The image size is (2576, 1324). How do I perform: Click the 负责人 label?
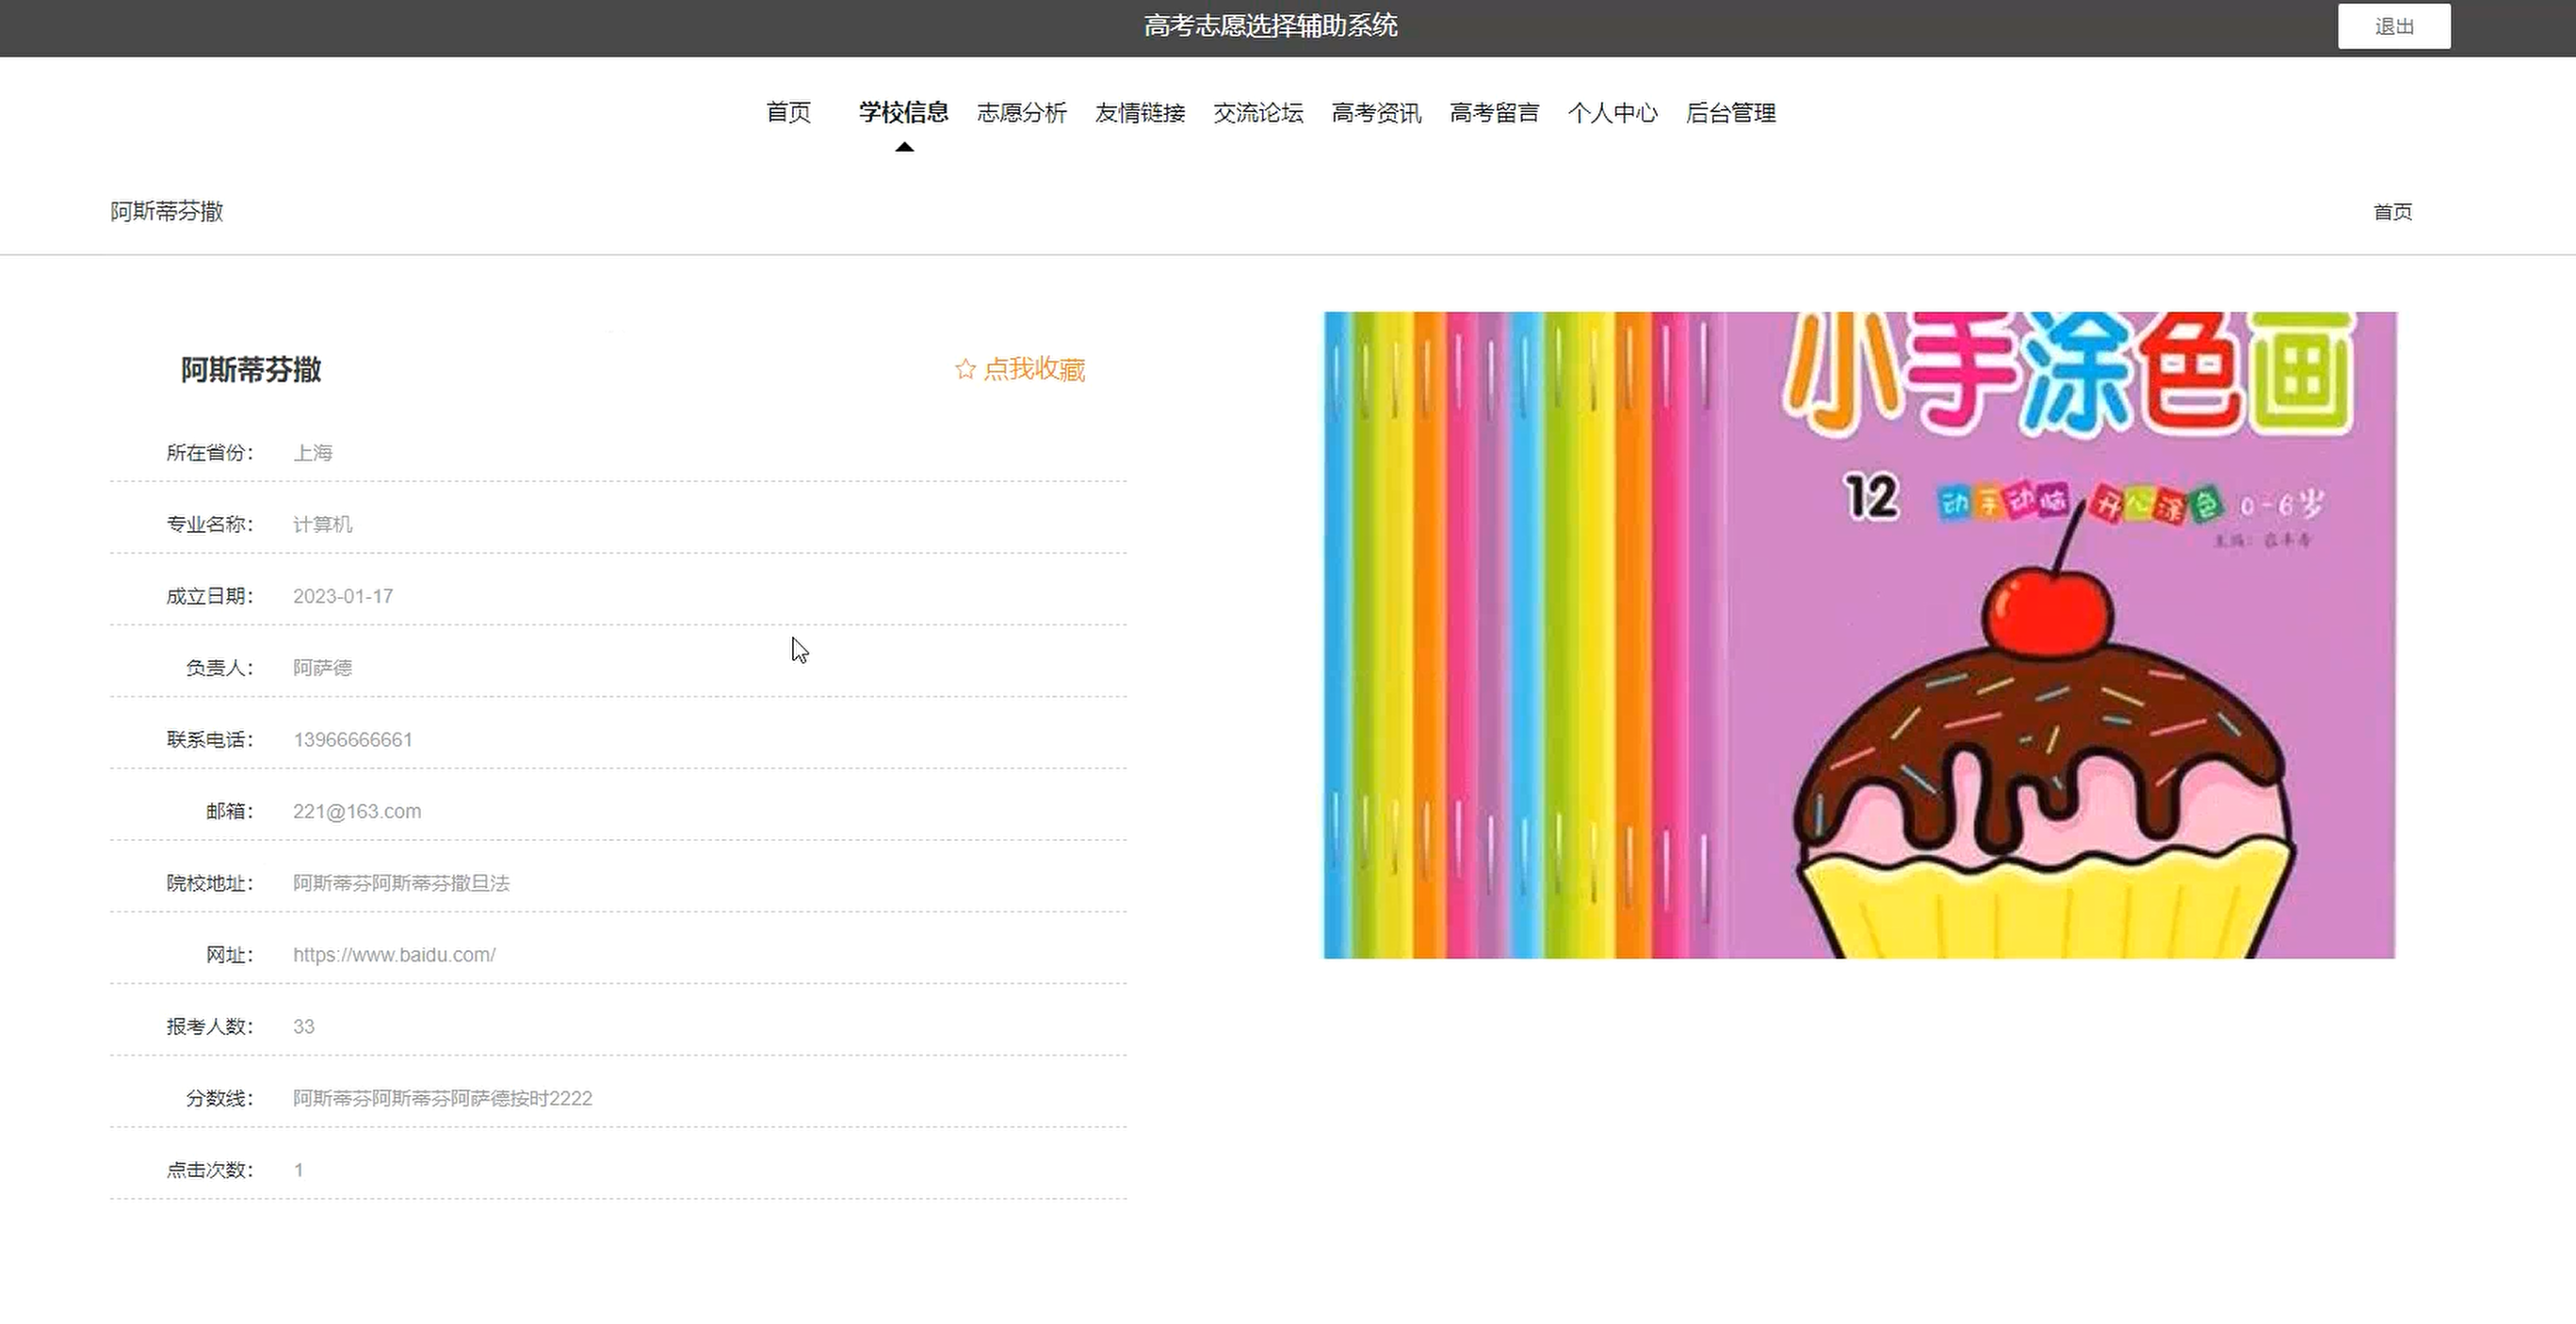(x=219, y=667)
